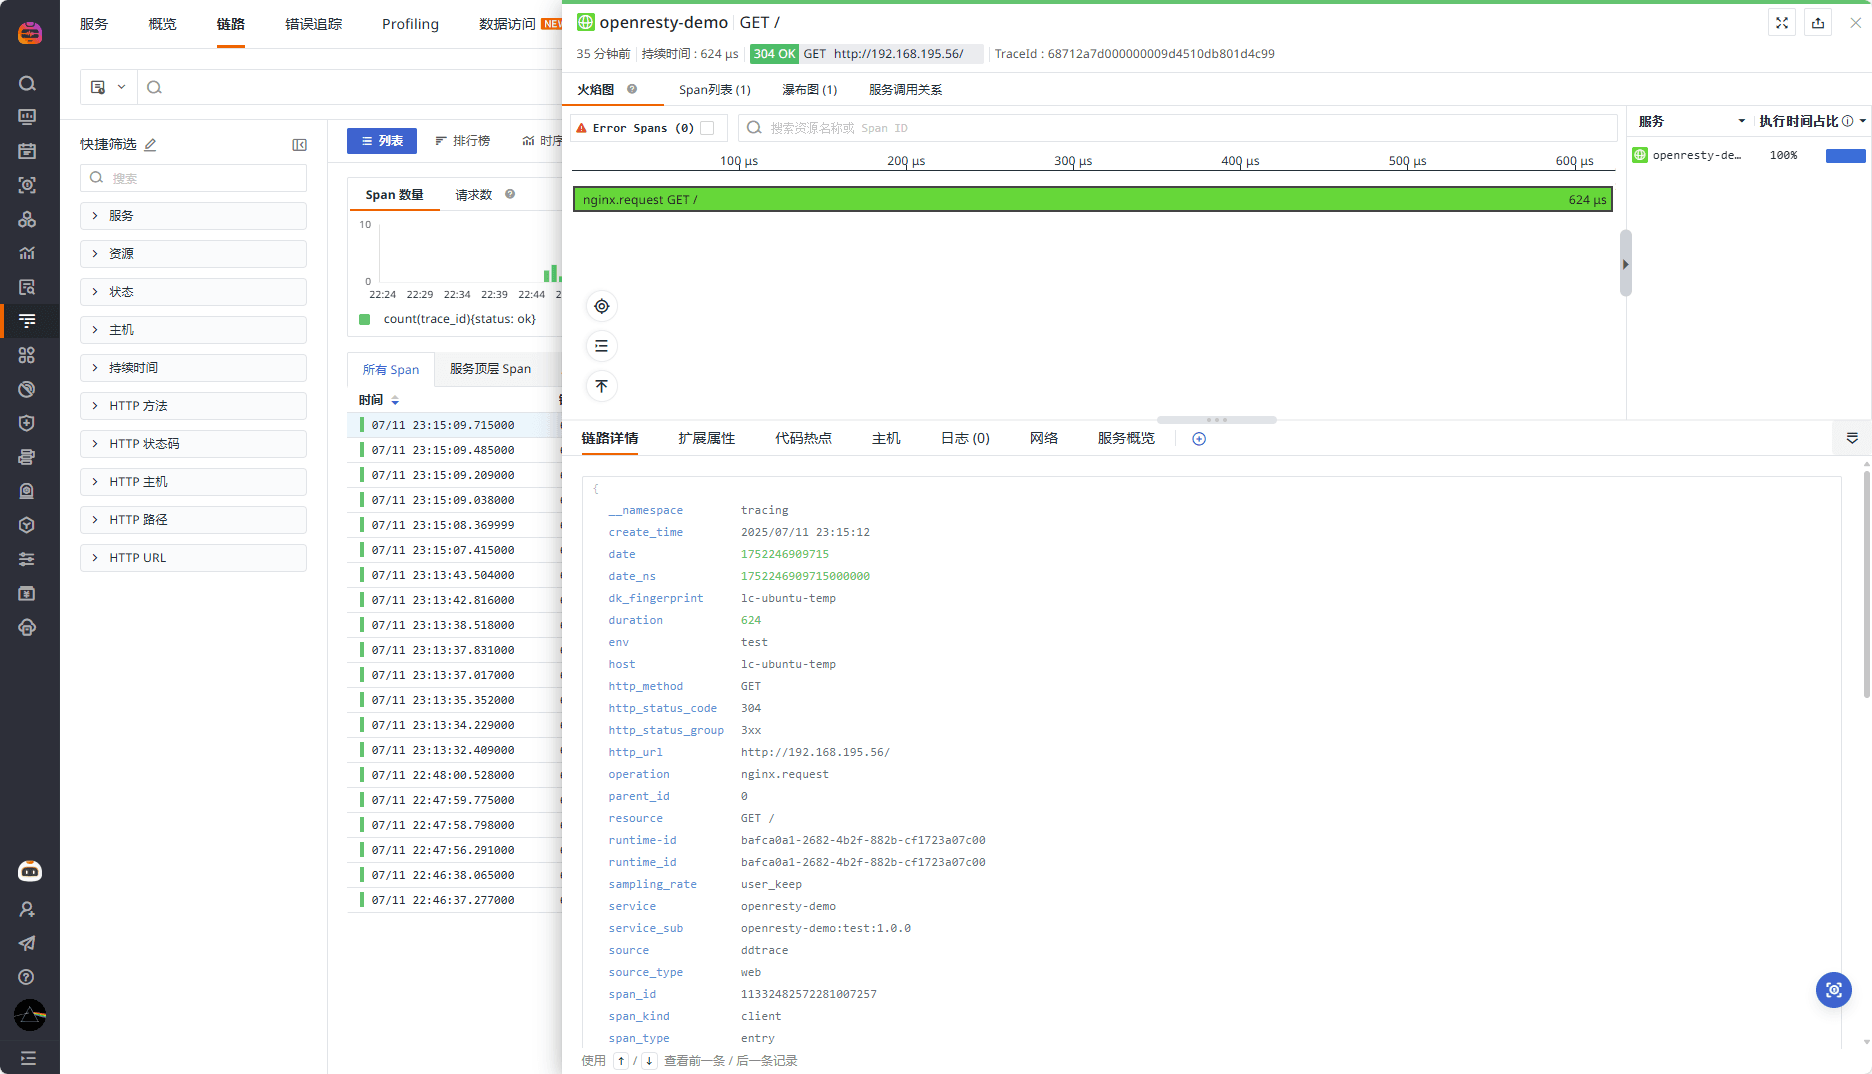Click the back-to-top arrow icon in flame graph

click(601, 386)
